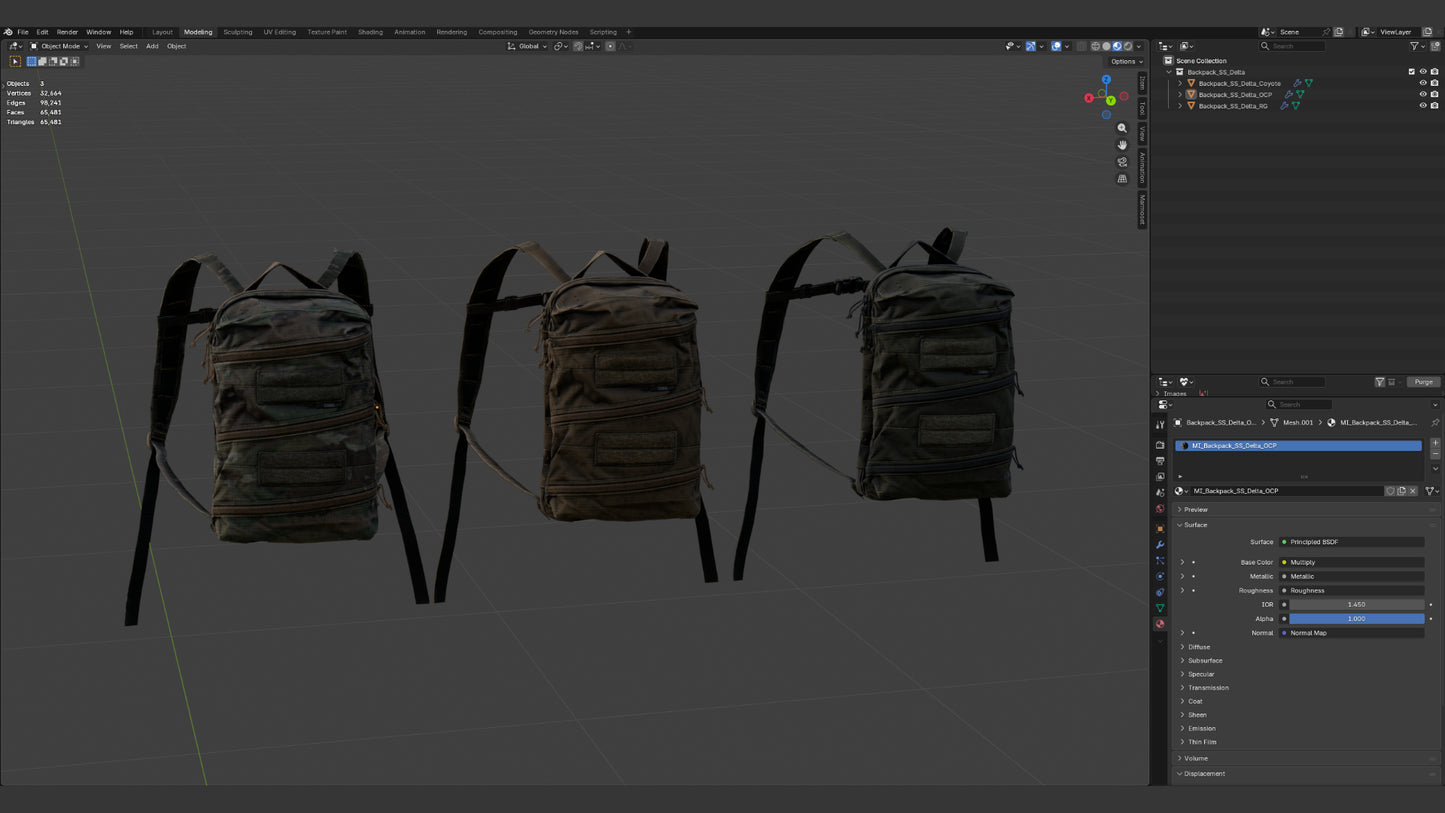The height and width of the screenshot is (813, 1445).
Task: Toggle the camera view icon in viewport
Action: tap(1122, 162)
